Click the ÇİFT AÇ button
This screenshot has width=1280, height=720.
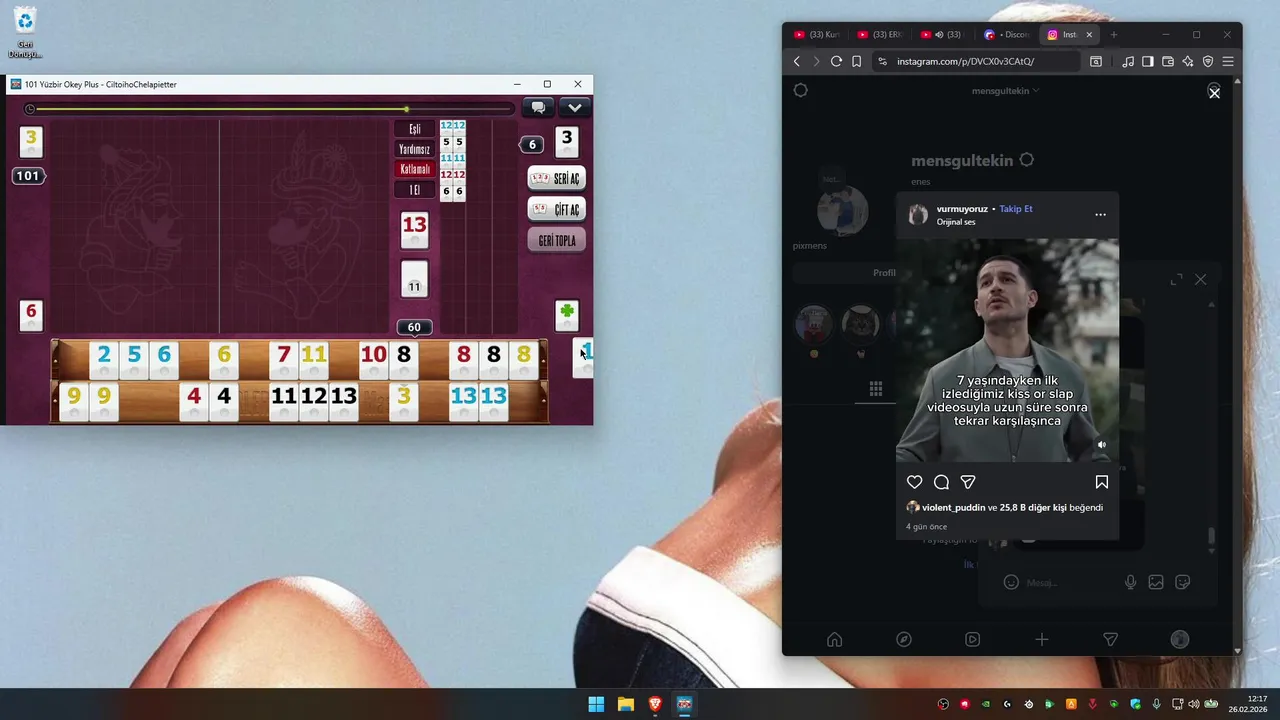[556, 209]
